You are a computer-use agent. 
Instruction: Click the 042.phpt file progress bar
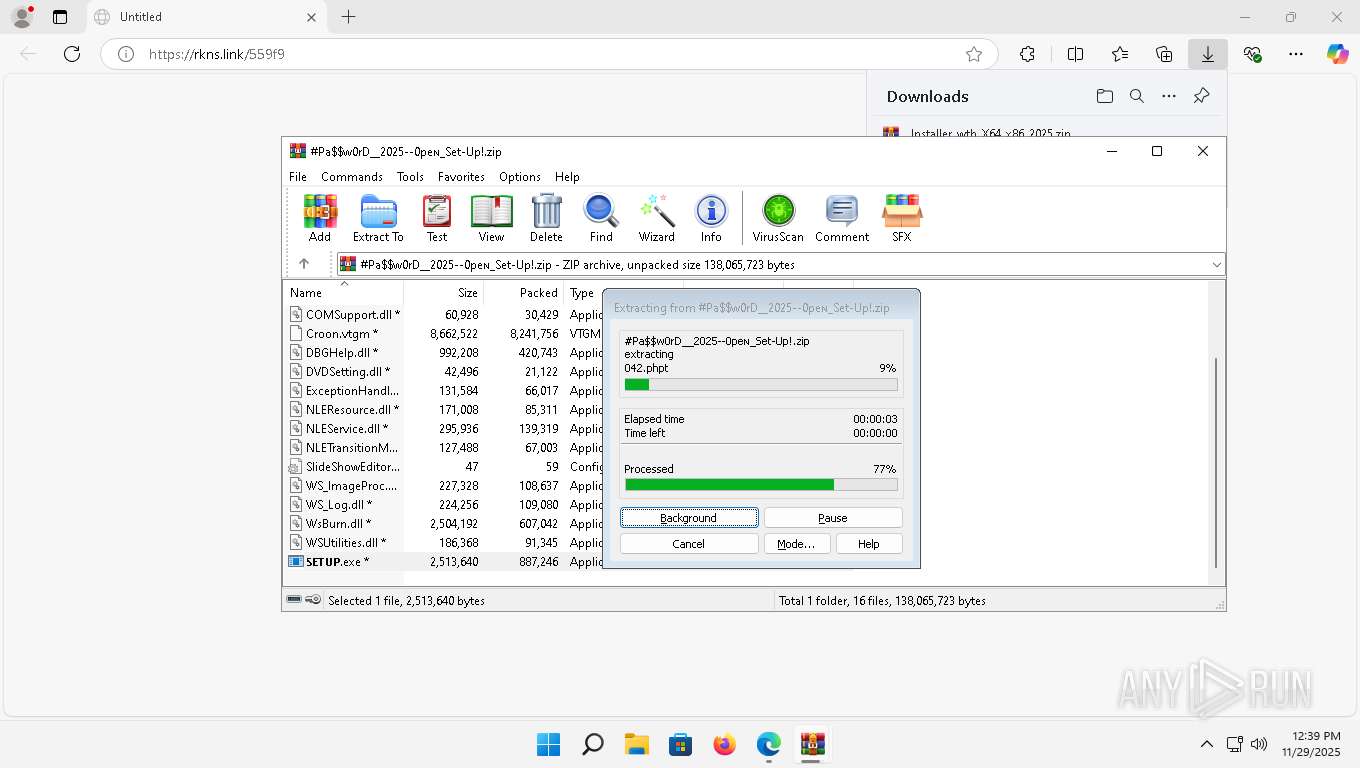click(761, 384)
